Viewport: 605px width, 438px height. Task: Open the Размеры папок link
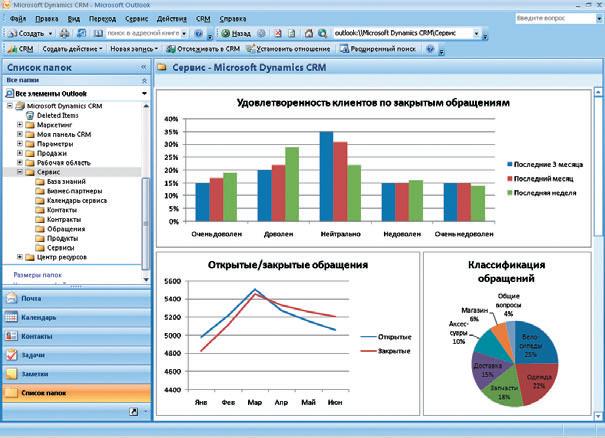pos(37,275)
